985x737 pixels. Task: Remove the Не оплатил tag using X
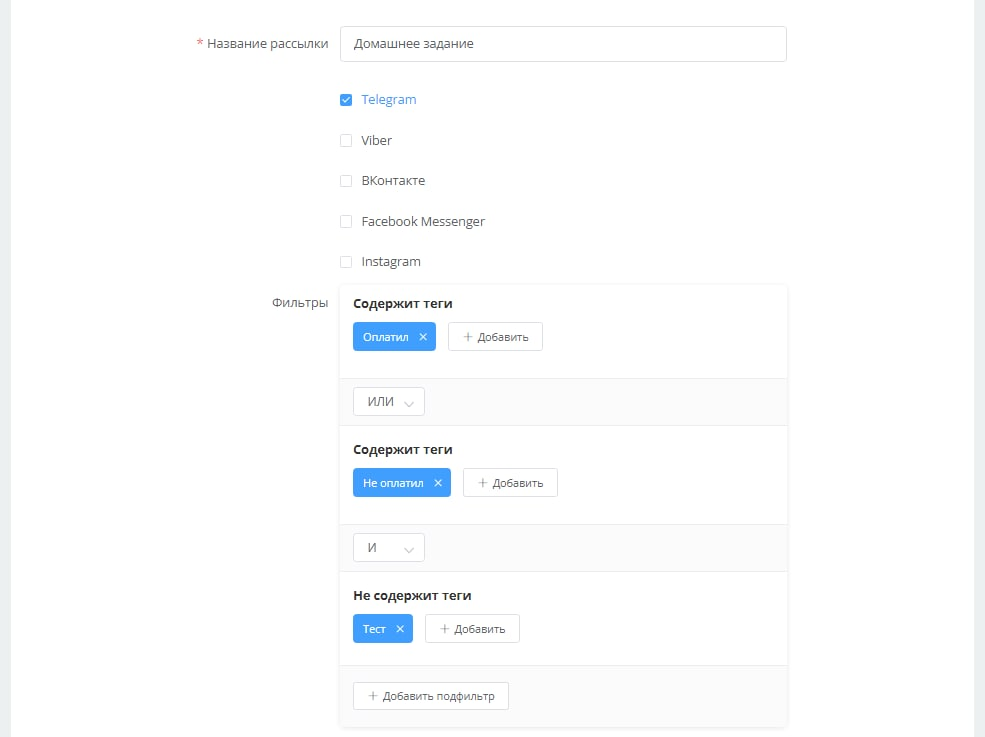pyautogui.click(x=438, y=483)
